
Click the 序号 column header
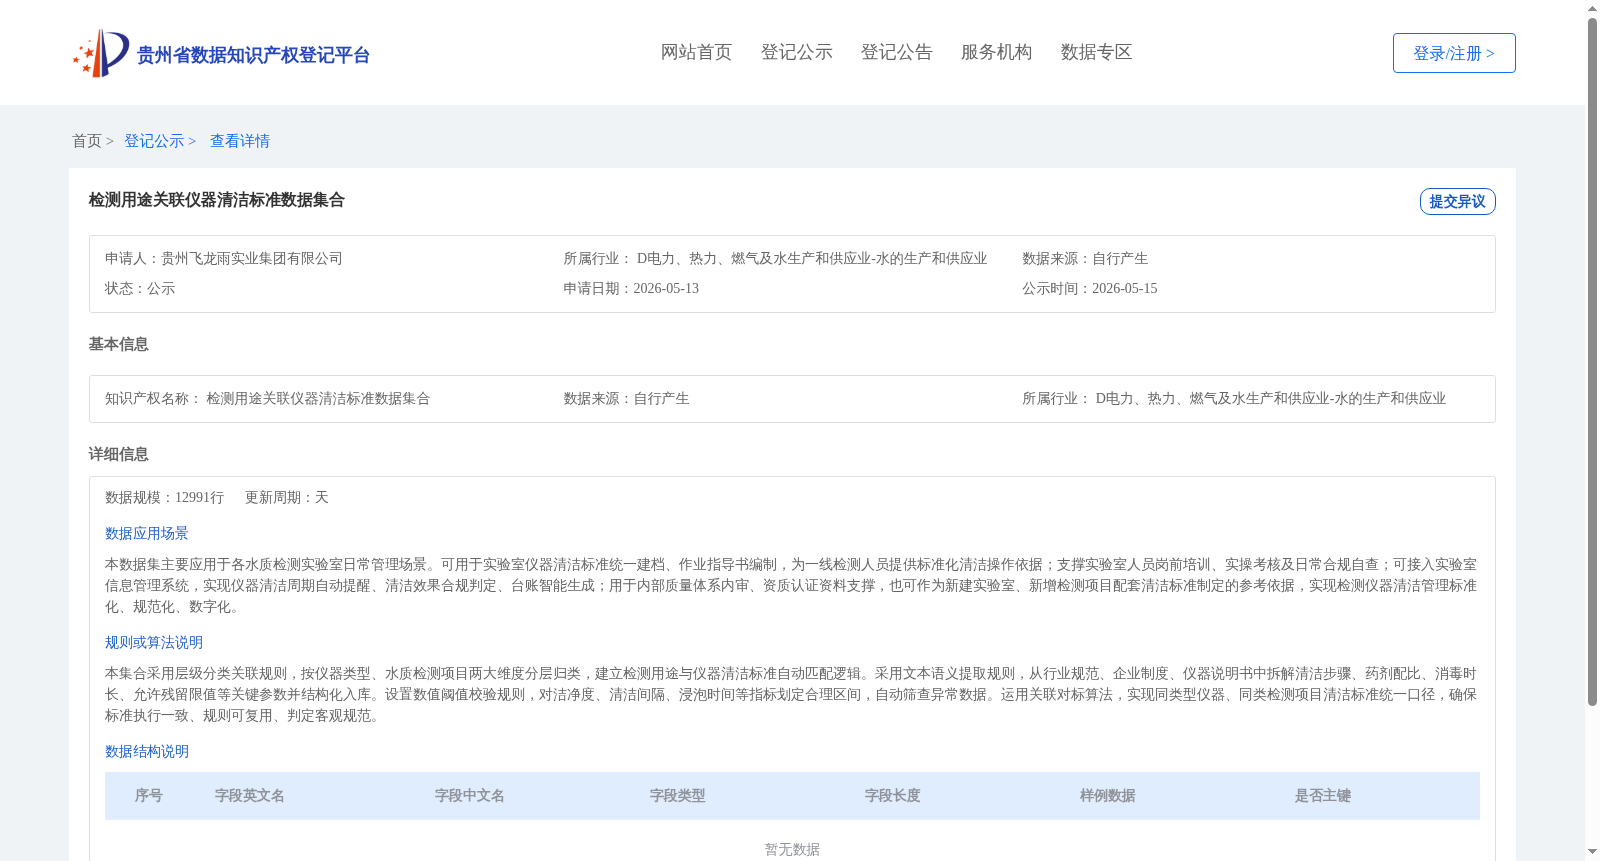pos(149,796)
